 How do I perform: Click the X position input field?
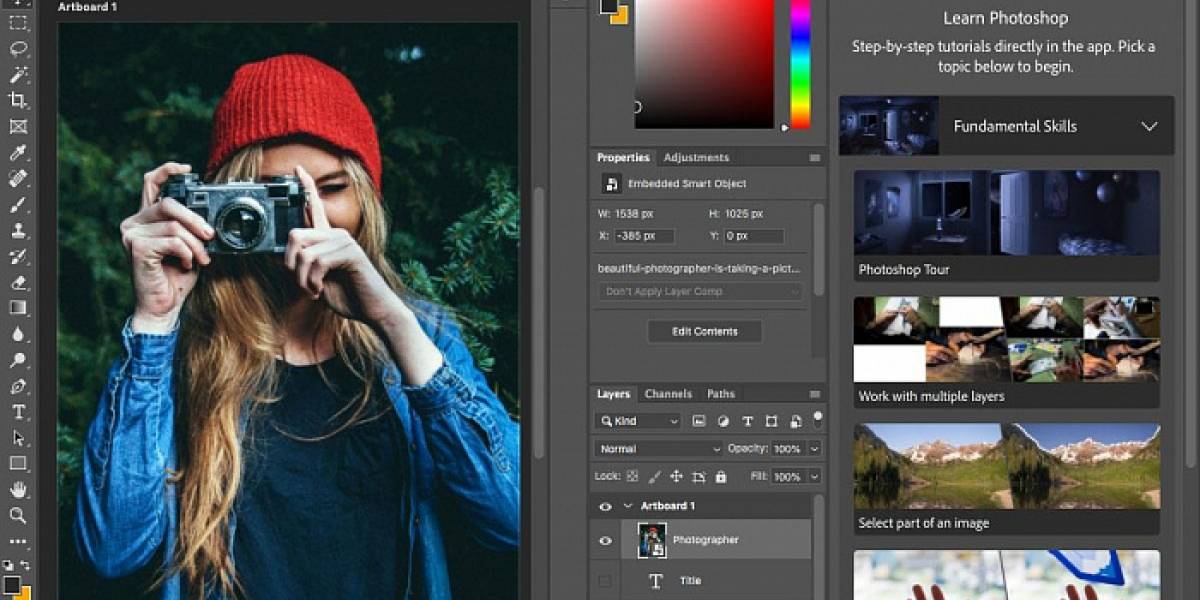pyautogui.click(x=644, y=236)
